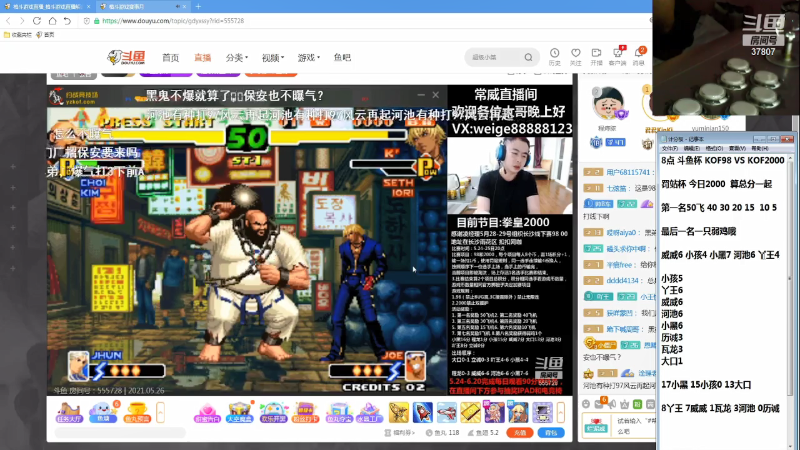Open Notepad 文件(F) menu
Screen dimensions: 800x450
click(x=669, y=148)
